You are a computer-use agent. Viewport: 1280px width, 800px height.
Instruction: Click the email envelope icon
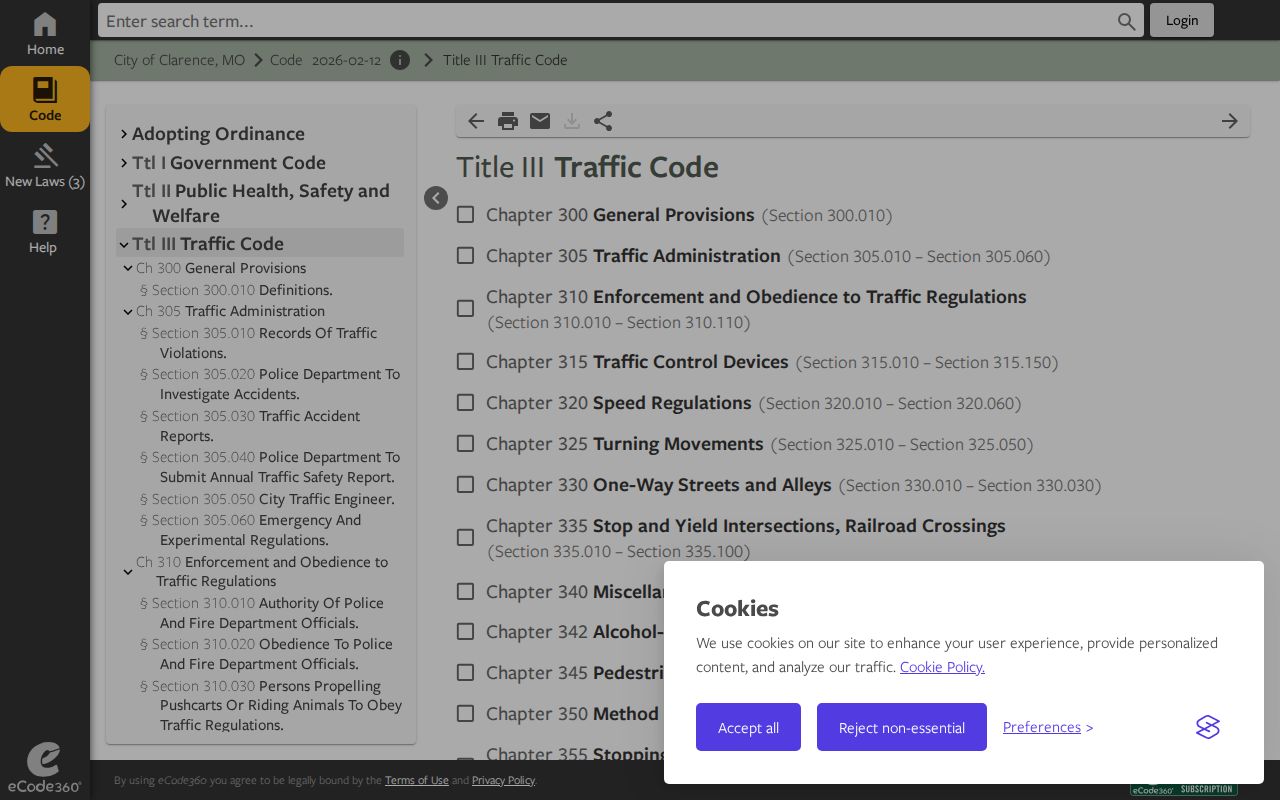540,121
